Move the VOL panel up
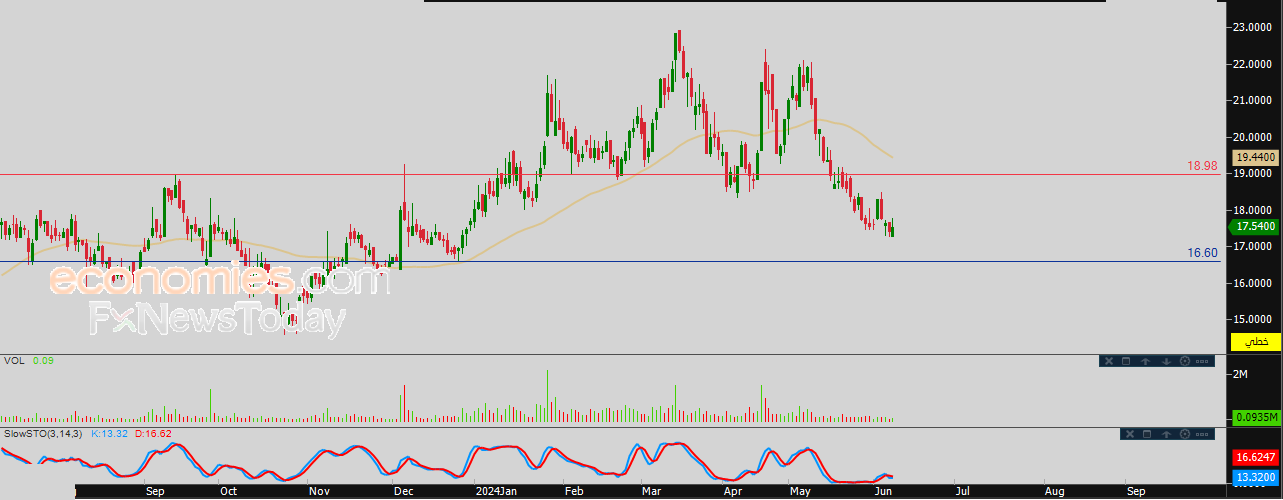This screenshot has height=500, width=1283. [x=1145, y=361]
